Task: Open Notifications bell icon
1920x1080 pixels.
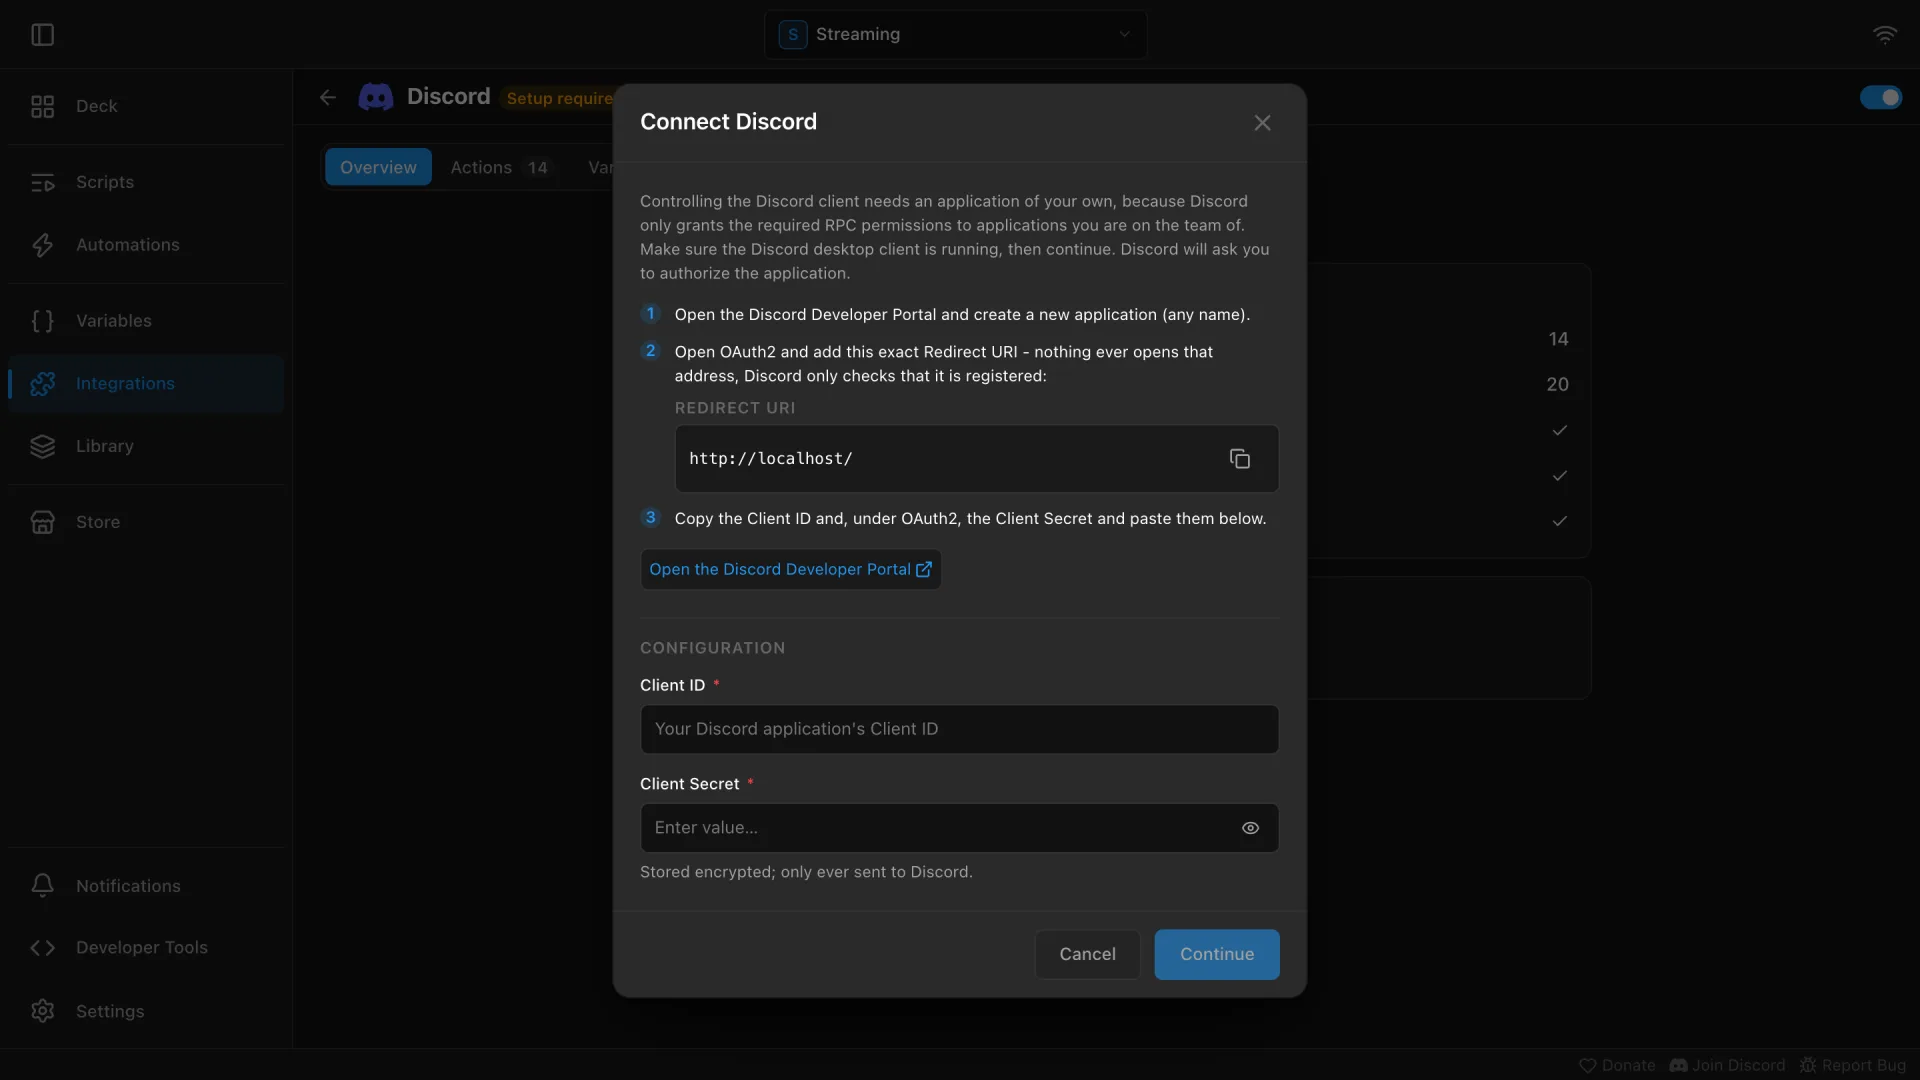Action: pos(42,886)
